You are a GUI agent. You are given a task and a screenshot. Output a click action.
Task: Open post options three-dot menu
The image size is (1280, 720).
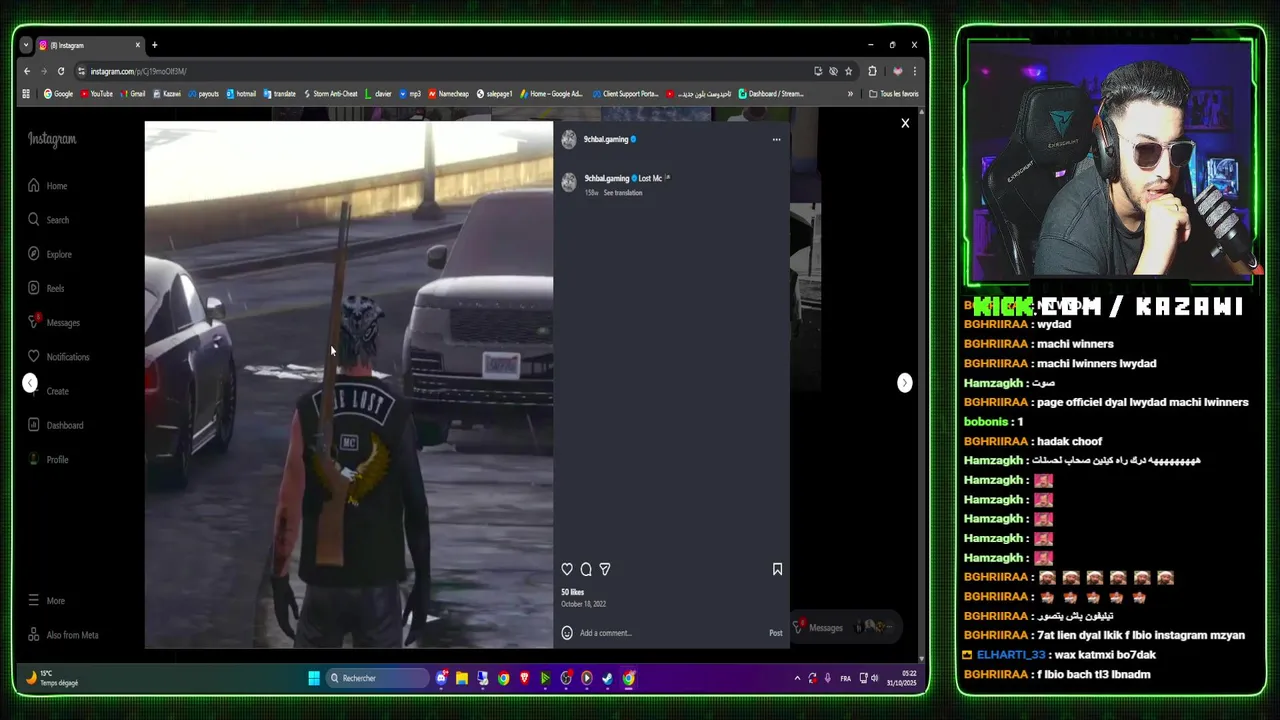(776, 140)
